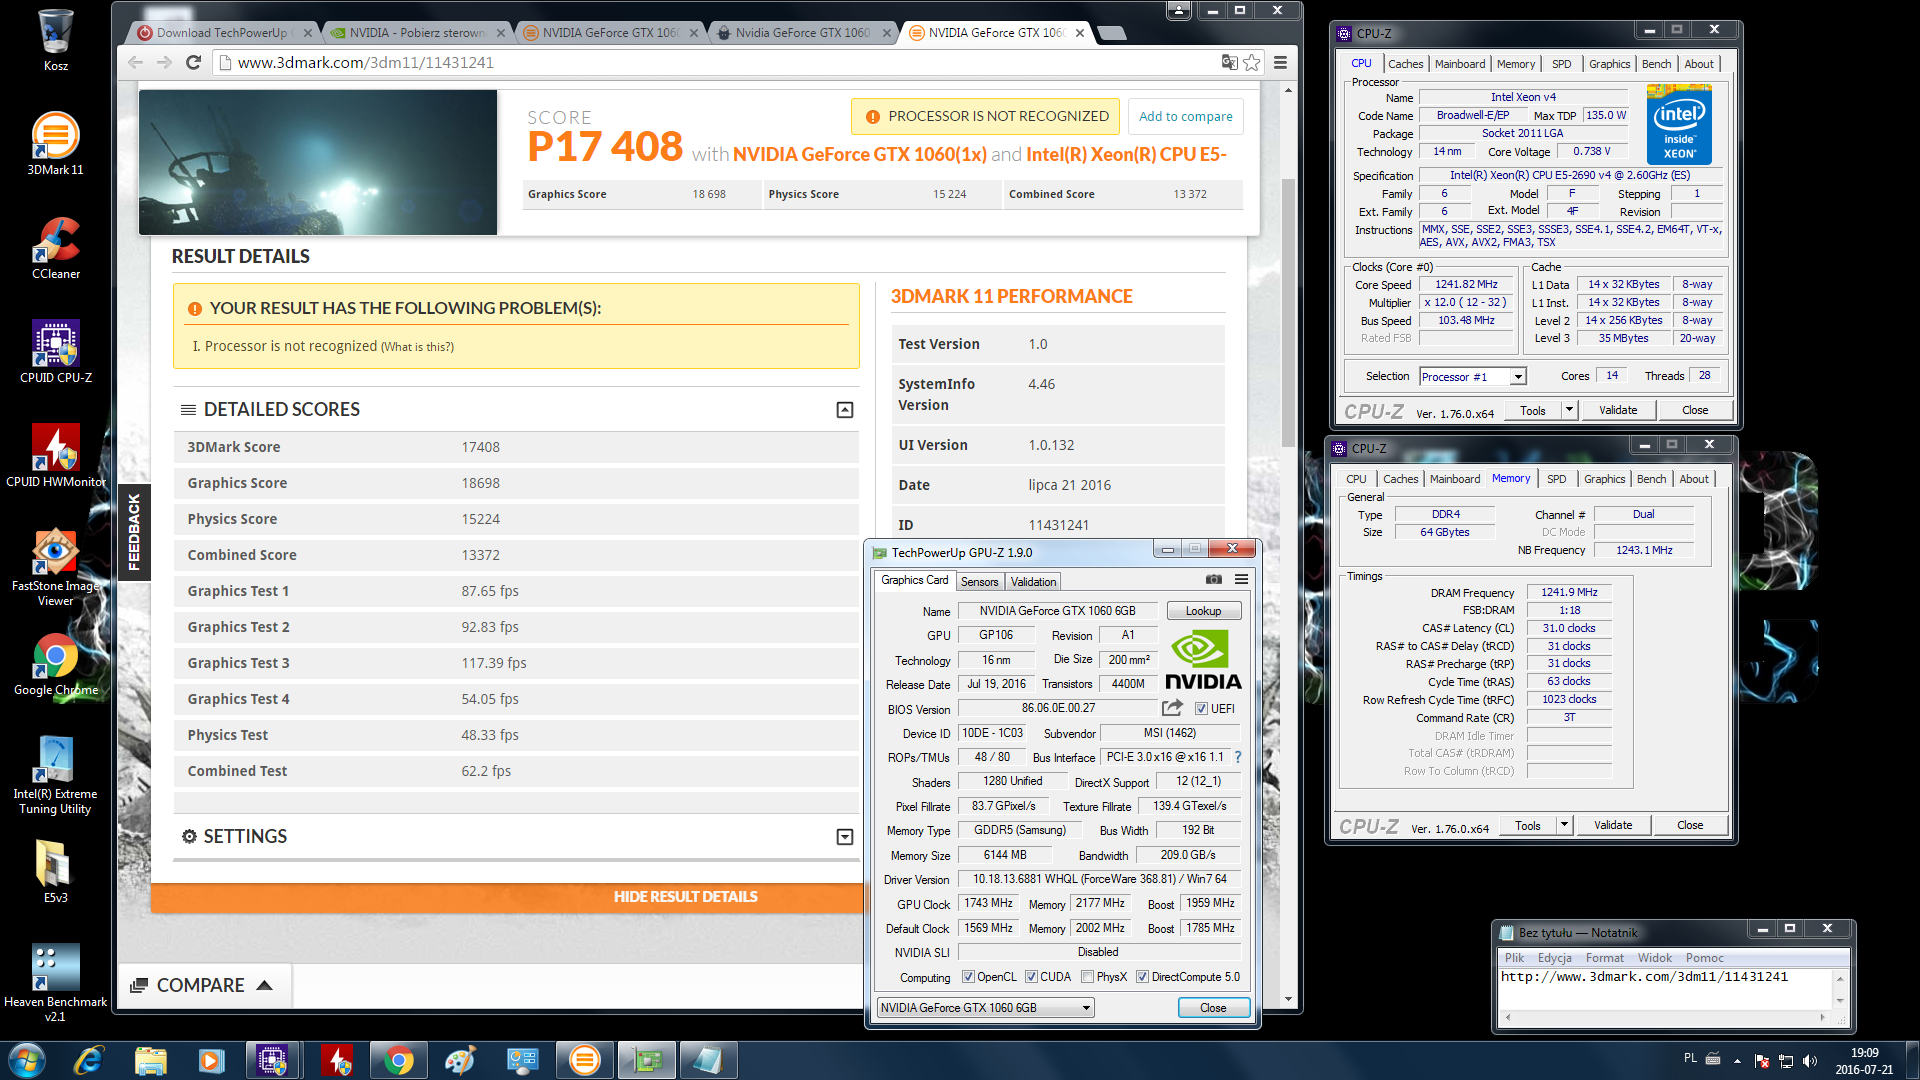
Task: Open the 3DMark 11 desktop shortcut
Action: pyautogui.click(x=55, y=143)
